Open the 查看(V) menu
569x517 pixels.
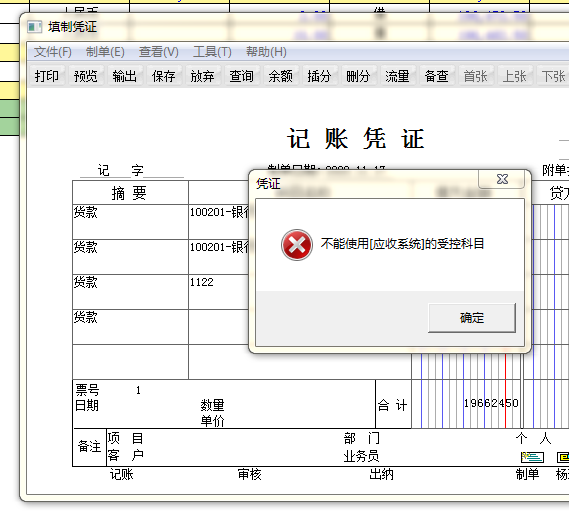tap(159, 52)
